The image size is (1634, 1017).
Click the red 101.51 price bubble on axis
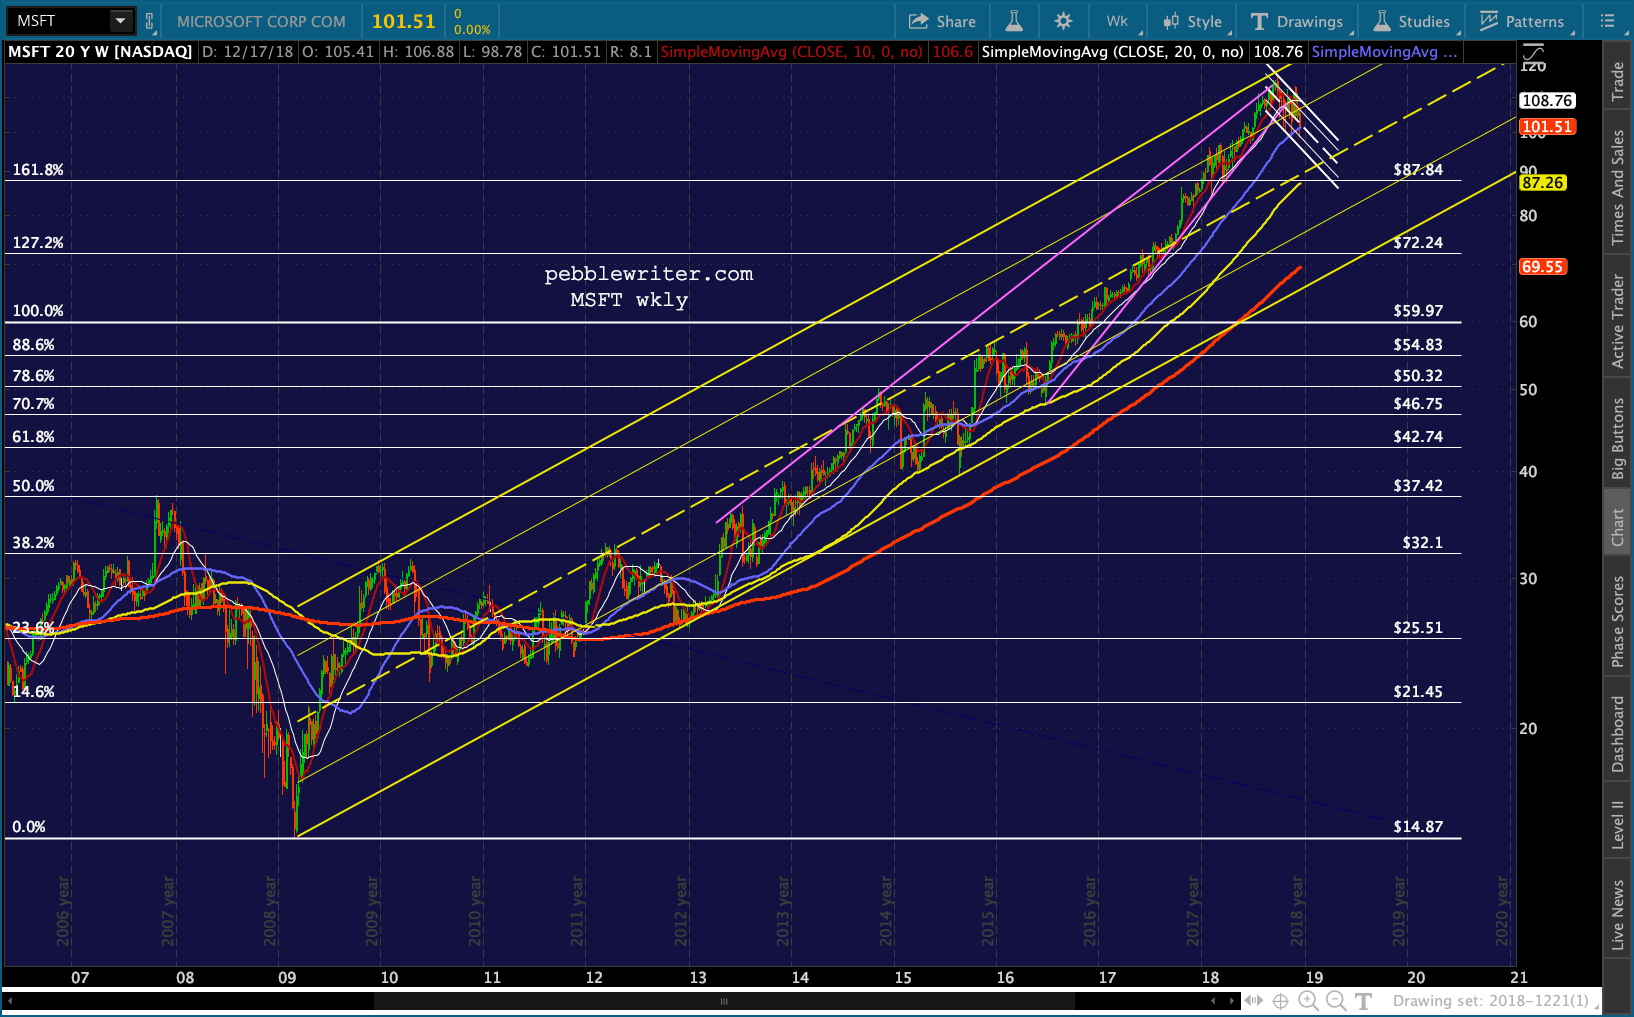(1547, 127)
